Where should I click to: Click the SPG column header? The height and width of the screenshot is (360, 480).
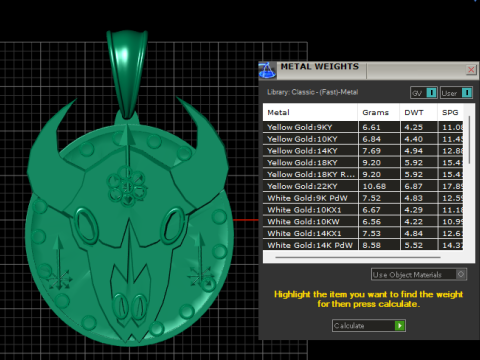450,112
